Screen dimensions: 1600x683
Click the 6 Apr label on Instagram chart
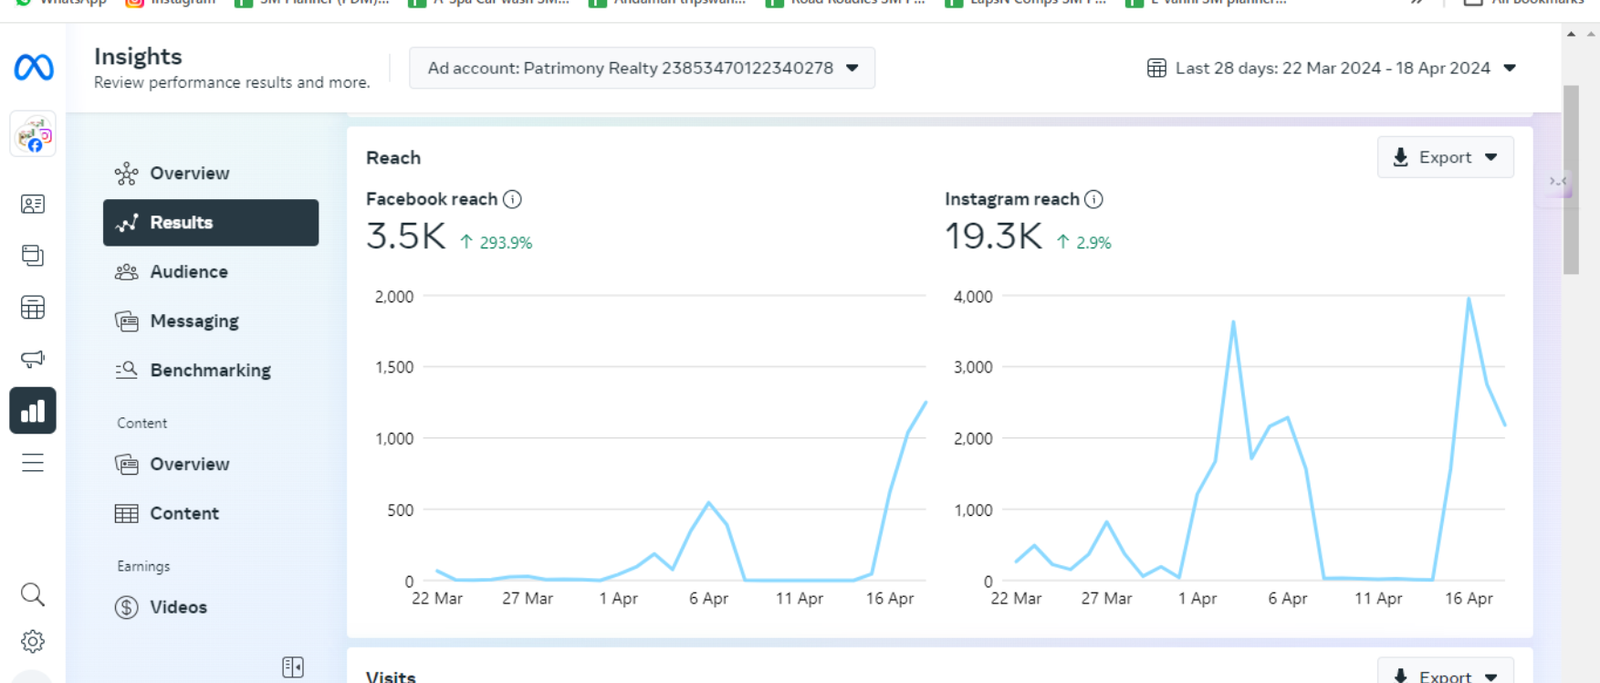pos(1288,598)
